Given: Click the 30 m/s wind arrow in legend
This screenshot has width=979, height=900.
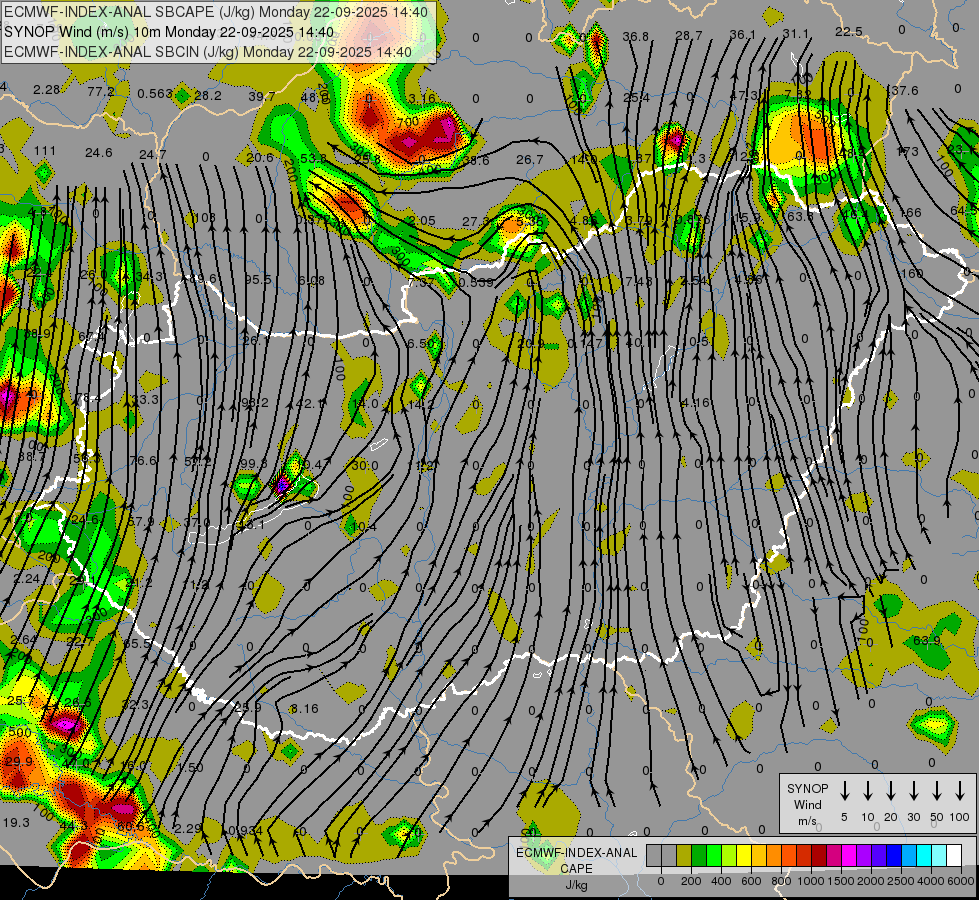Looking at the screenshot, I should (x=914, y=791).
